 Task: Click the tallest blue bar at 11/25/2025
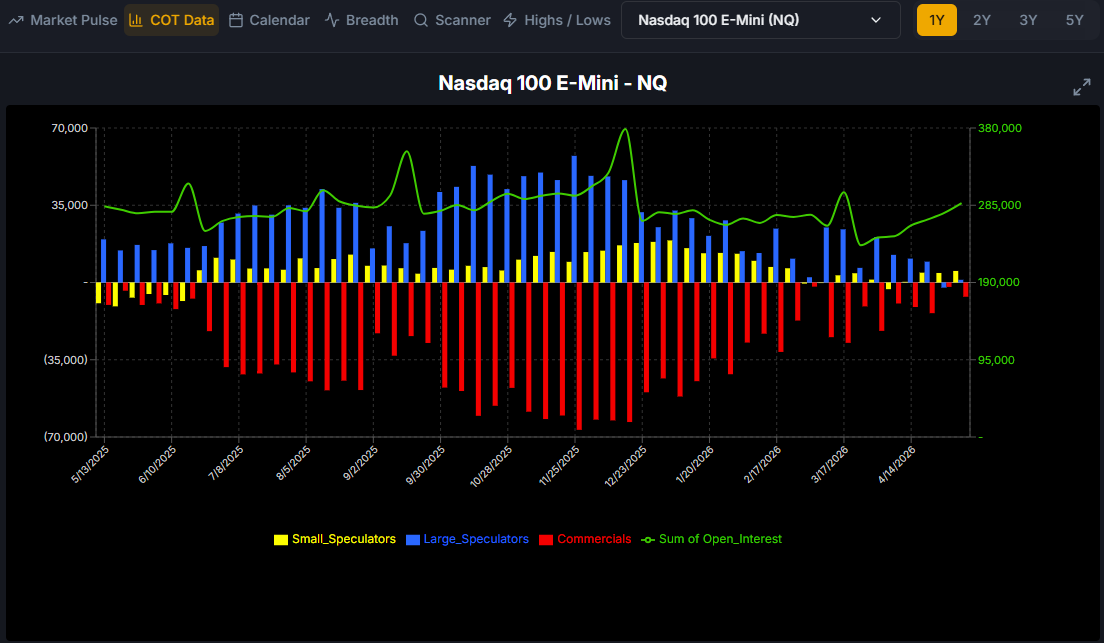pyautogui.click(x=575, y=219)
